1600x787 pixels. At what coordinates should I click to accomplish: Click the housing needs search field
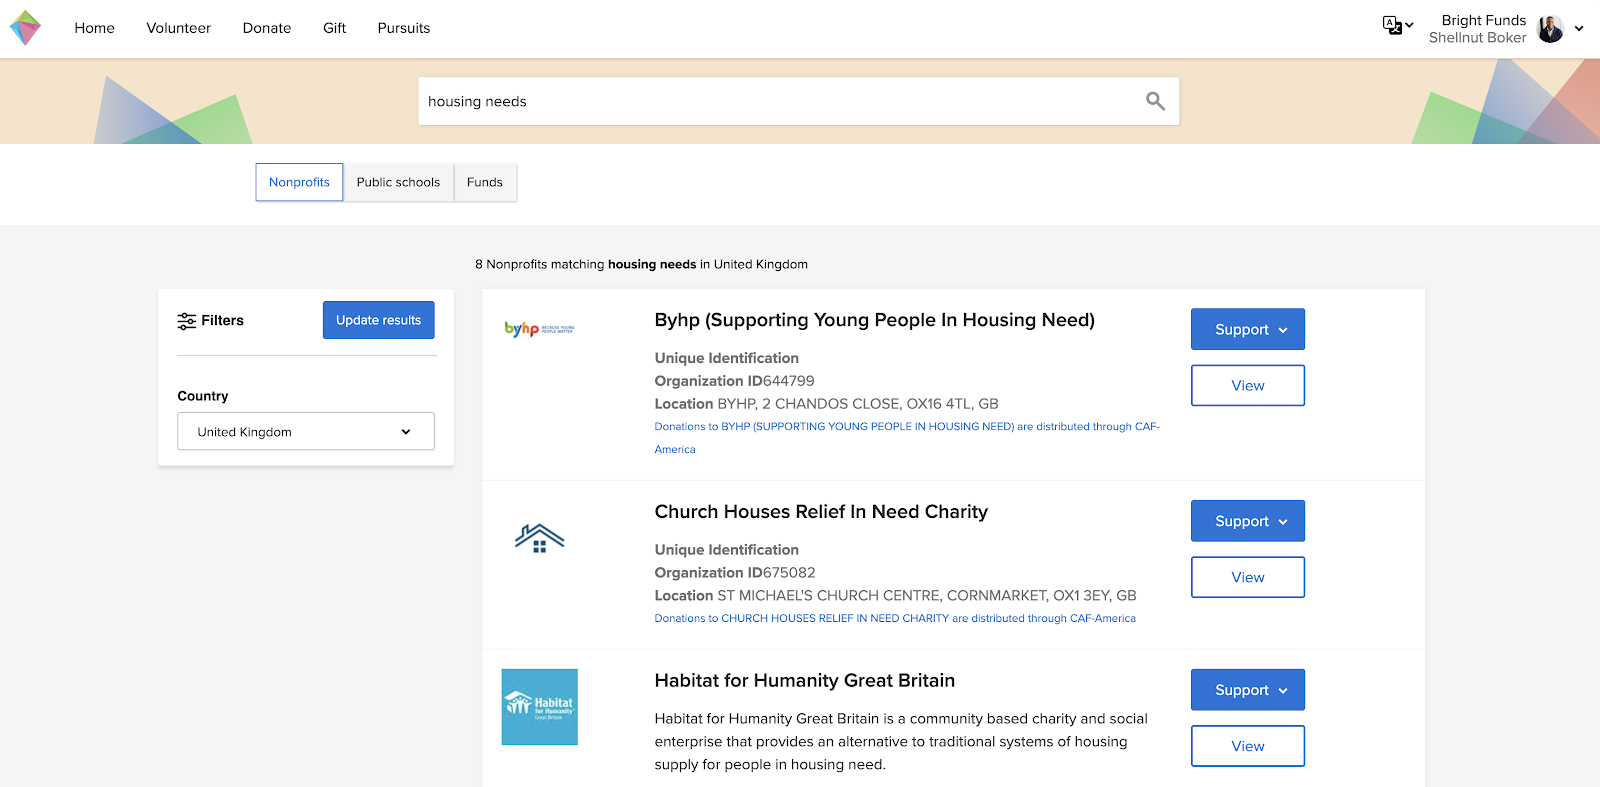780,101
